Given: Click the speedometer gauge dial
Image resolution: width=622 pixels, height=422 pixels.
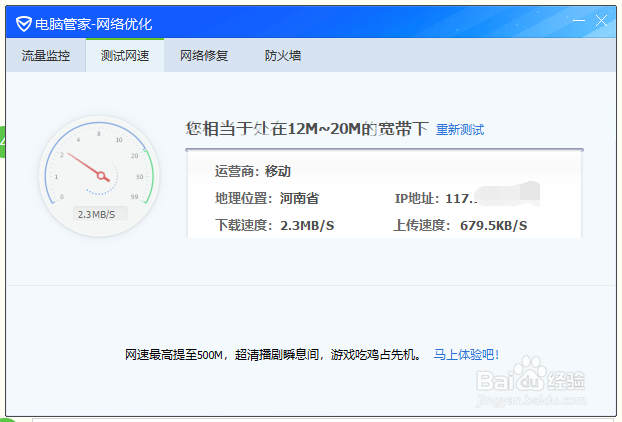Looking at the screenshot, I should pos(99,176).
